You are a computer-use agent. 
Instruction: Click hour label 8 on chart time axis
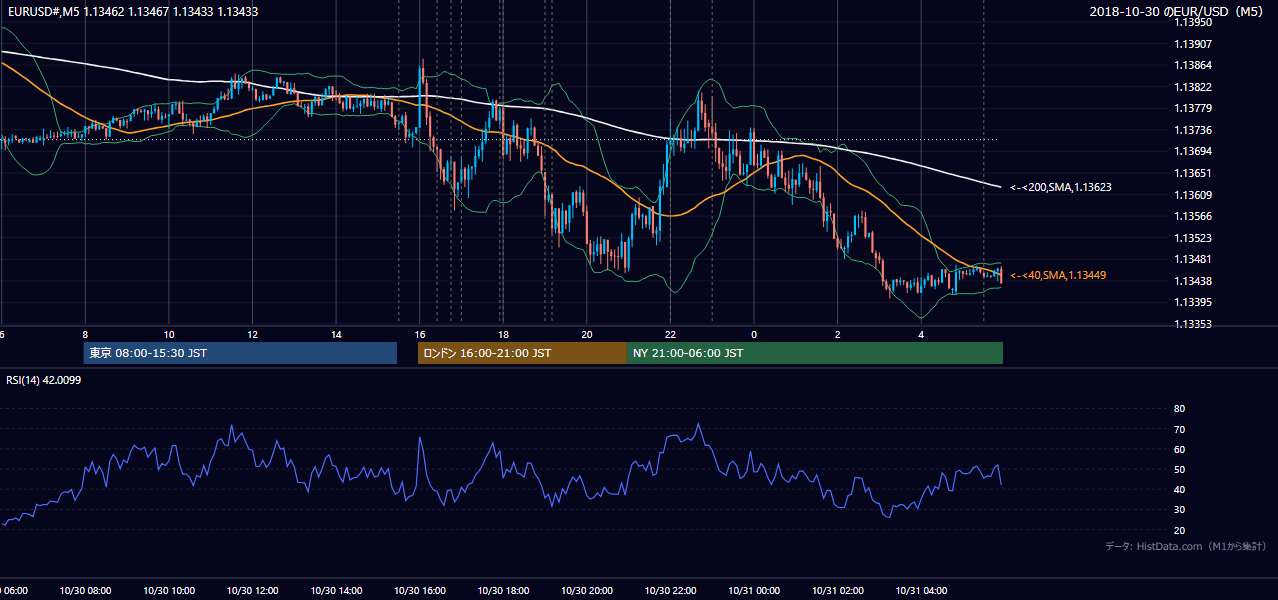click(x=85, y=335)
